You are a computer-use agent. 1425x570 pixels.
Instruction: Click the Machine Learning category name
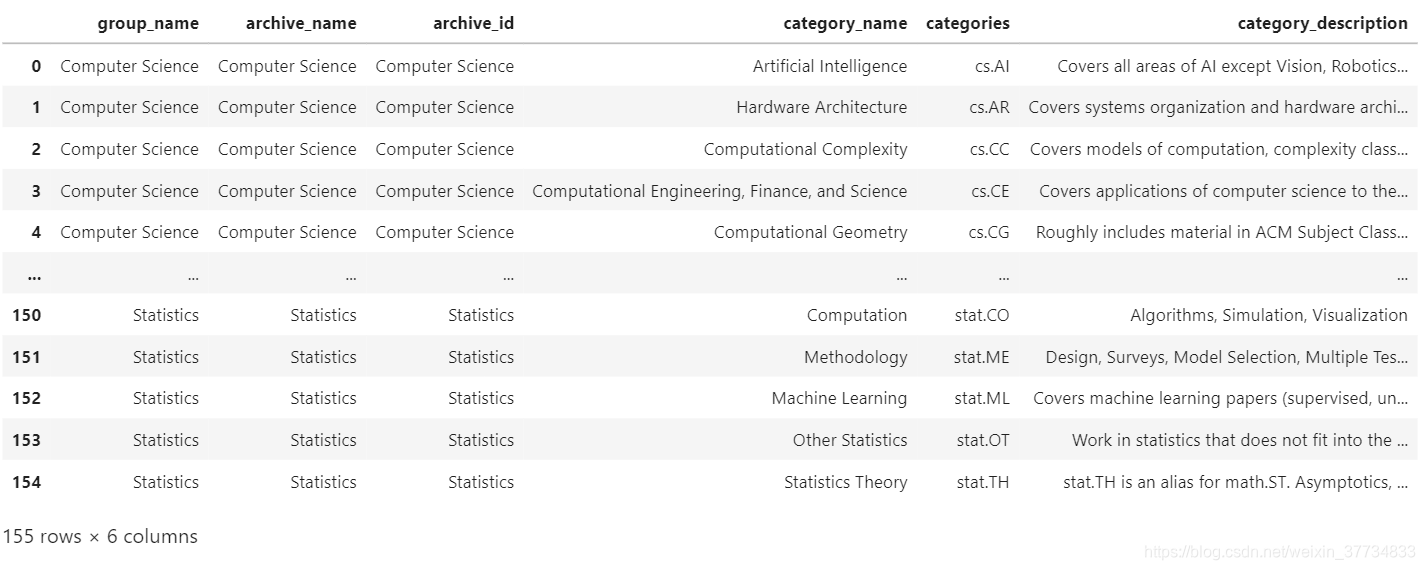(x=839, y=398)
